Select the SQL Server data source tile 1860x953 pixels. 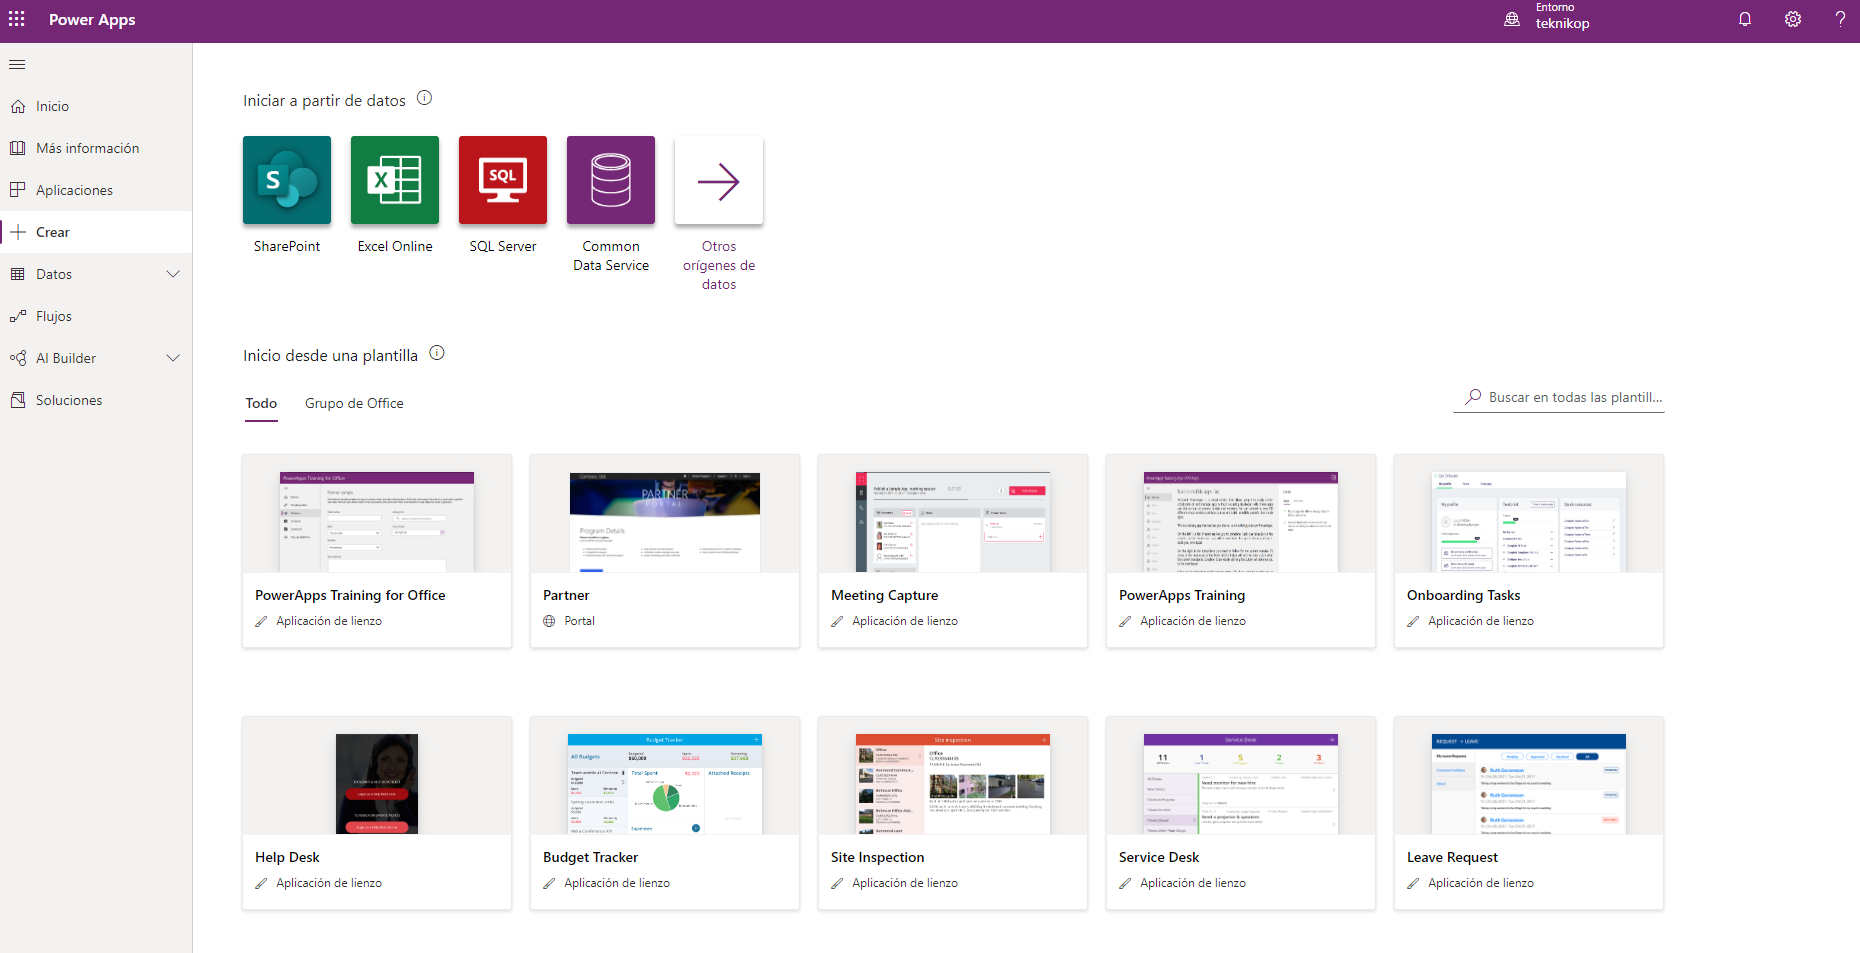point(503,180)
